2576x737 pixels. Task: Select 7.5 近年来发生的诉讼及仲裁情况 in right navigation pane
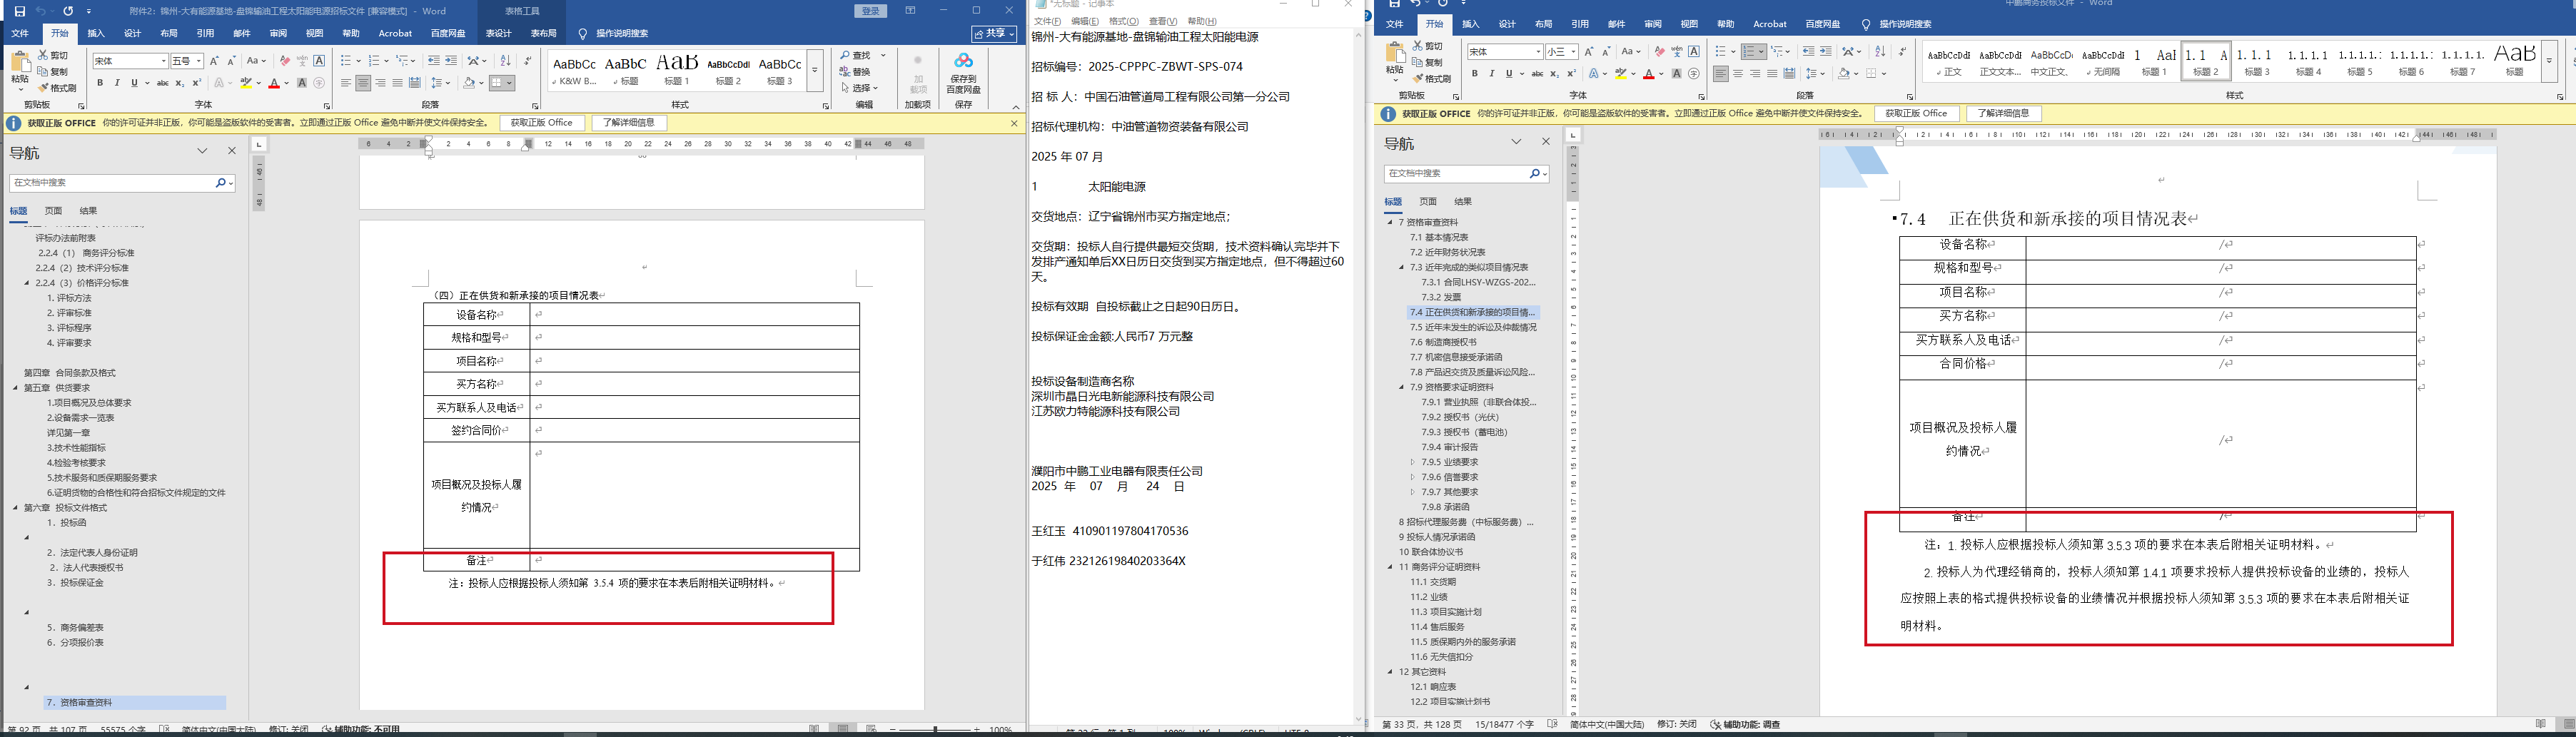[1473, 327]
